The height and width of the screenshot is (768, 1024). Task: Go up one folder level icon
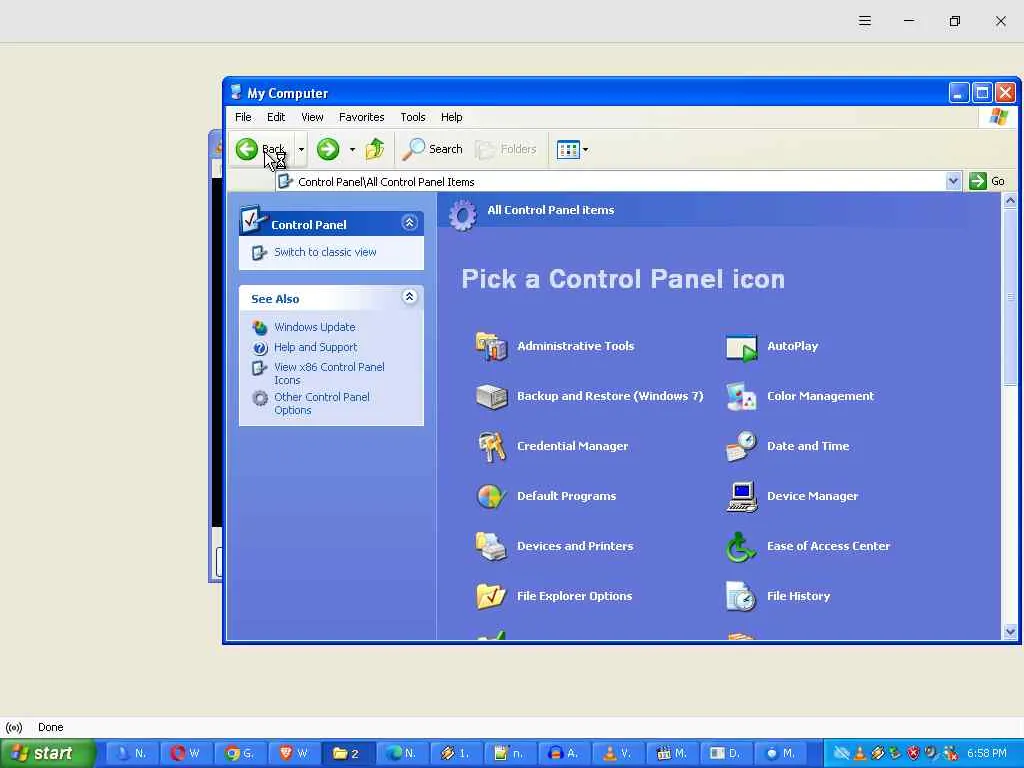[x=375, y=149]
